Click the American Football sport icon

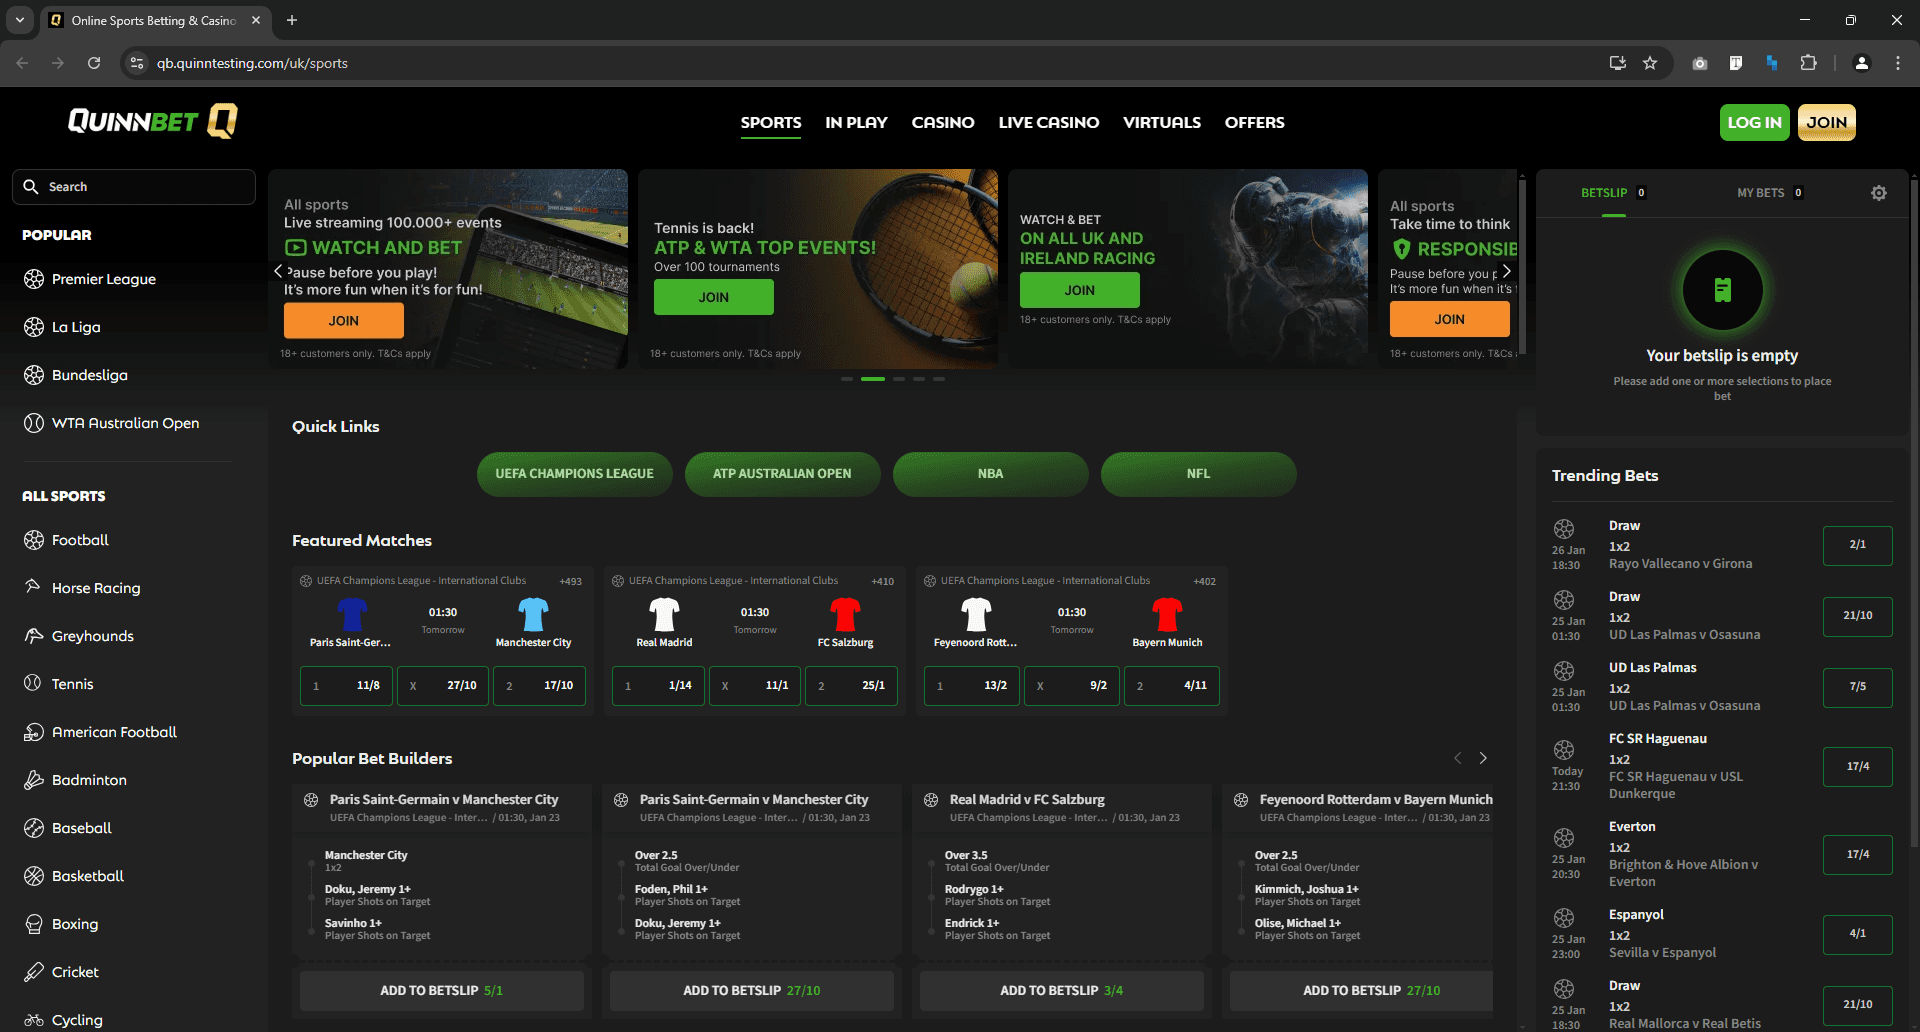(34, 732)
